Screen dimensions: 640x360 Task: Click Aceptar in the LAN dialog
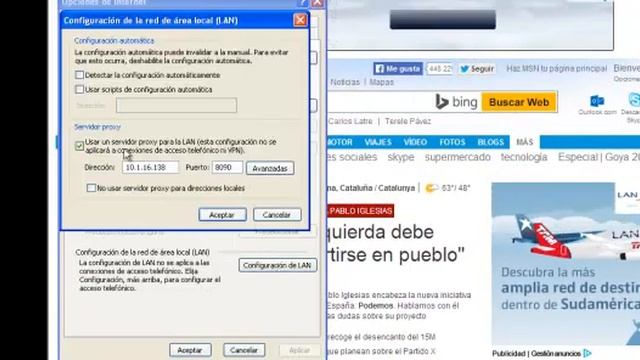pos(222,215)
